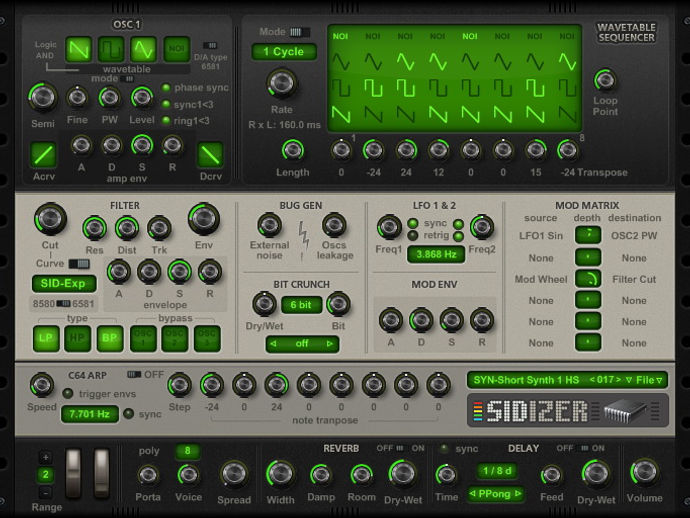This screenshot has height=518, width=690.
Task: Click the Acrv attack curve button
Action: 44,154
